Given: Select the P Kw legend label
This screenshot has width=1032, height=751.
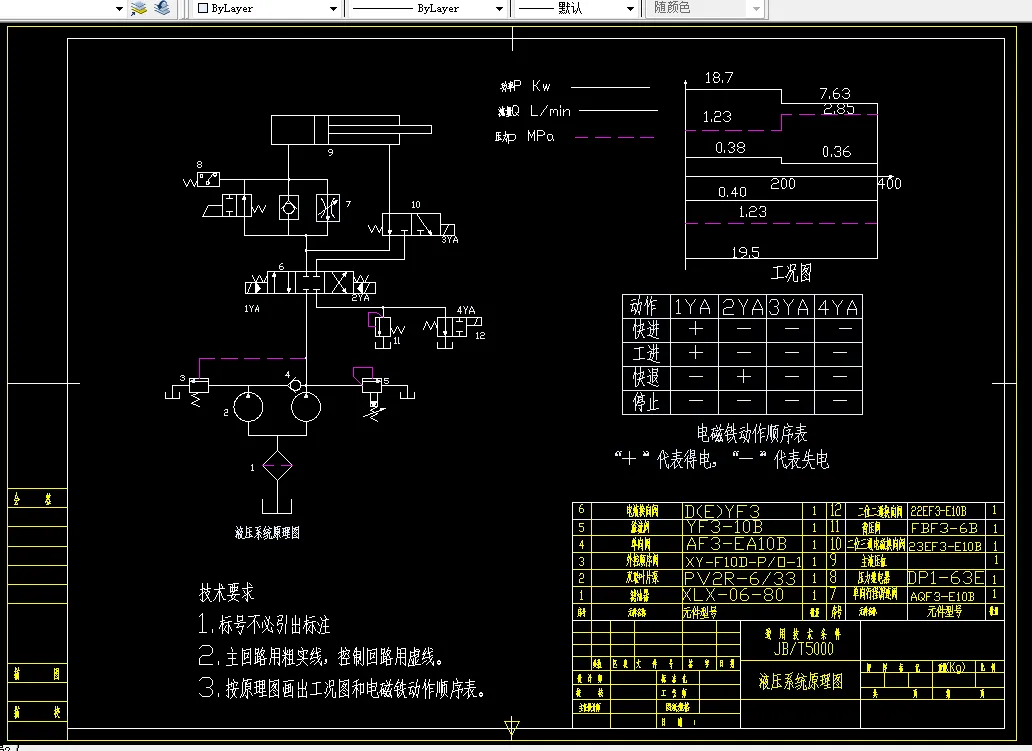Looking at the screenshot, I should click(525, 86).
